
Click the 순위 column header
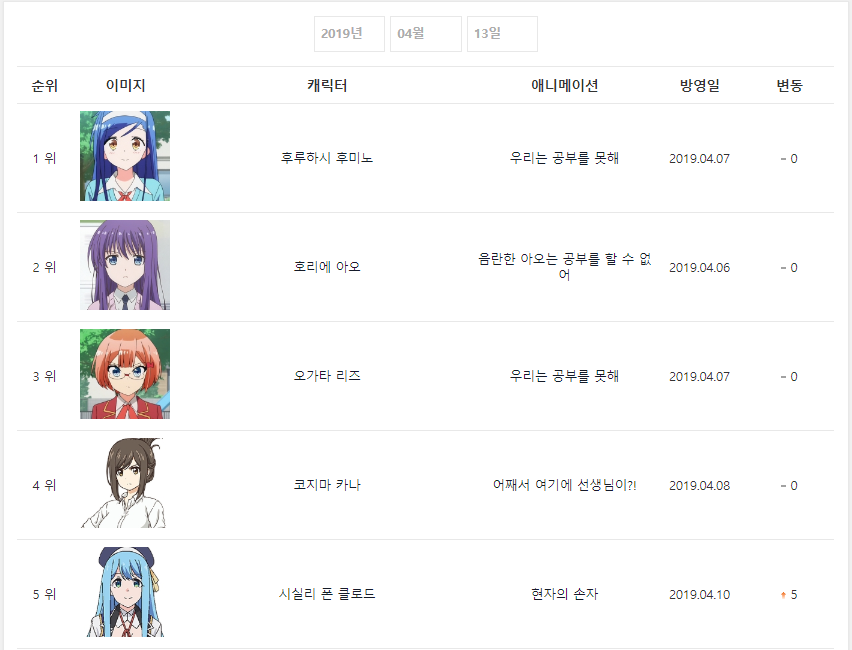point(45,86)
